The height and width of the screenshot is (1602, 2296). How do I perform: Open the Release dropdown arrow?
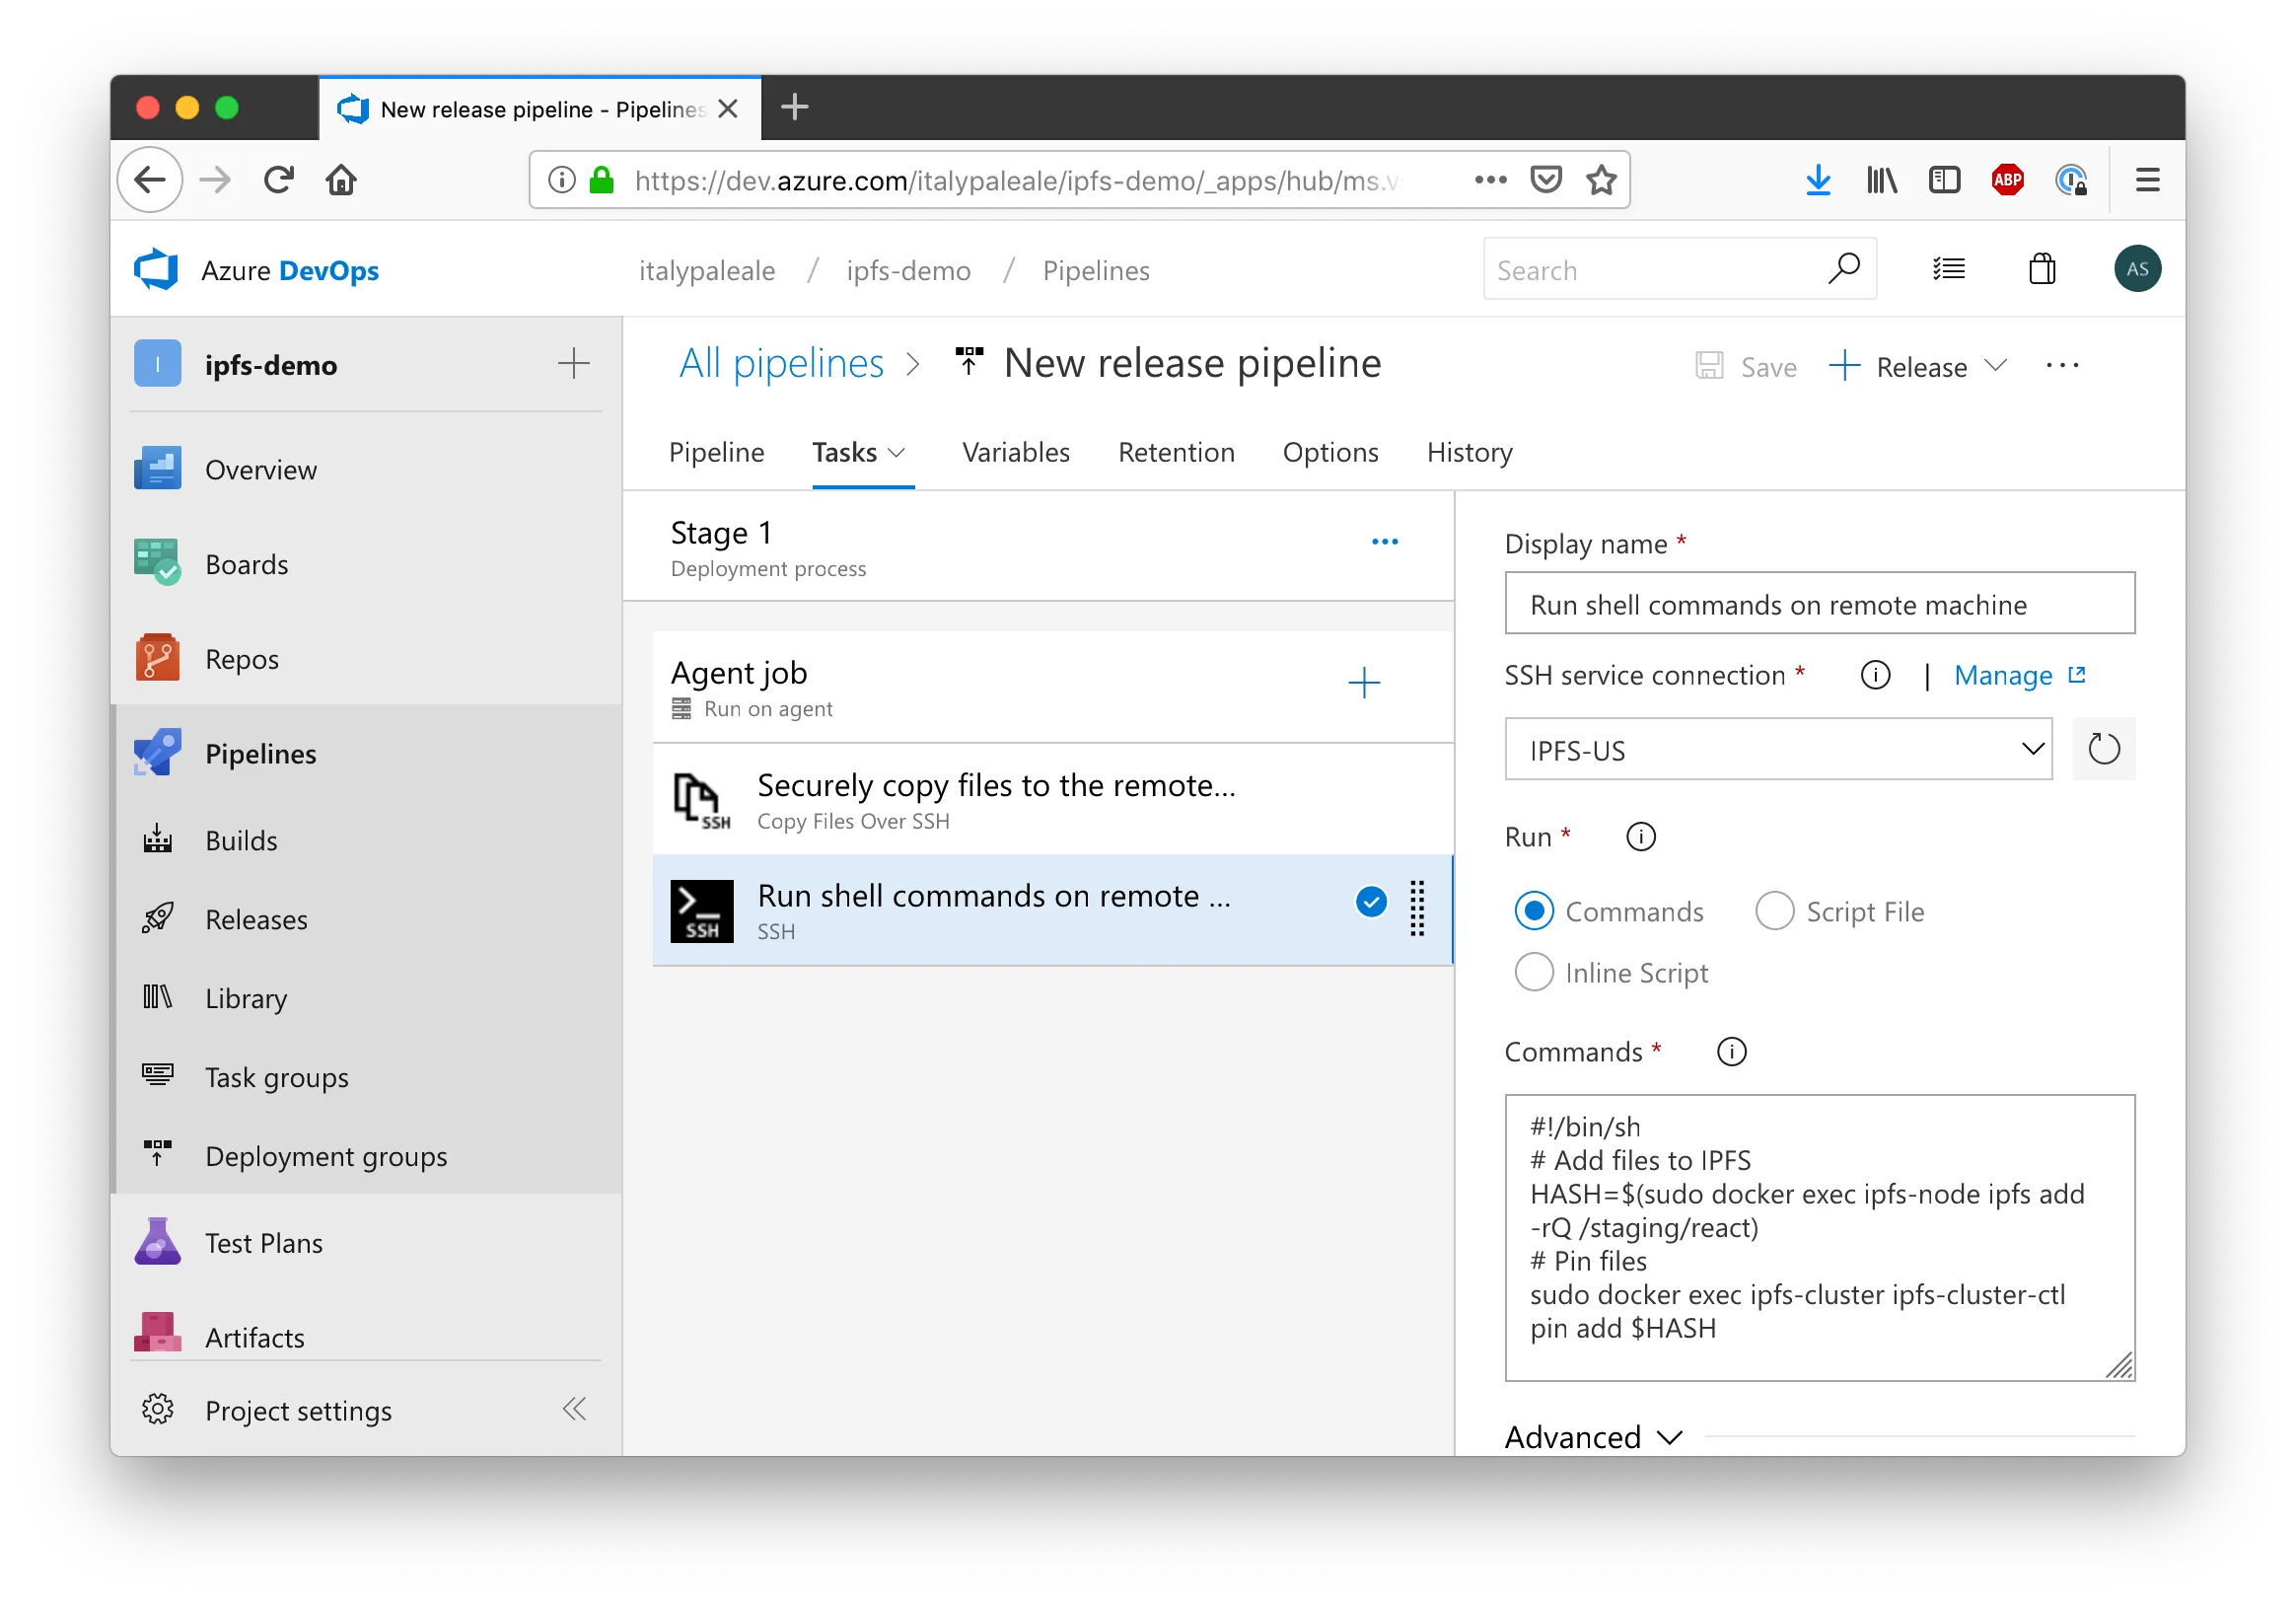click(1995, 366)
